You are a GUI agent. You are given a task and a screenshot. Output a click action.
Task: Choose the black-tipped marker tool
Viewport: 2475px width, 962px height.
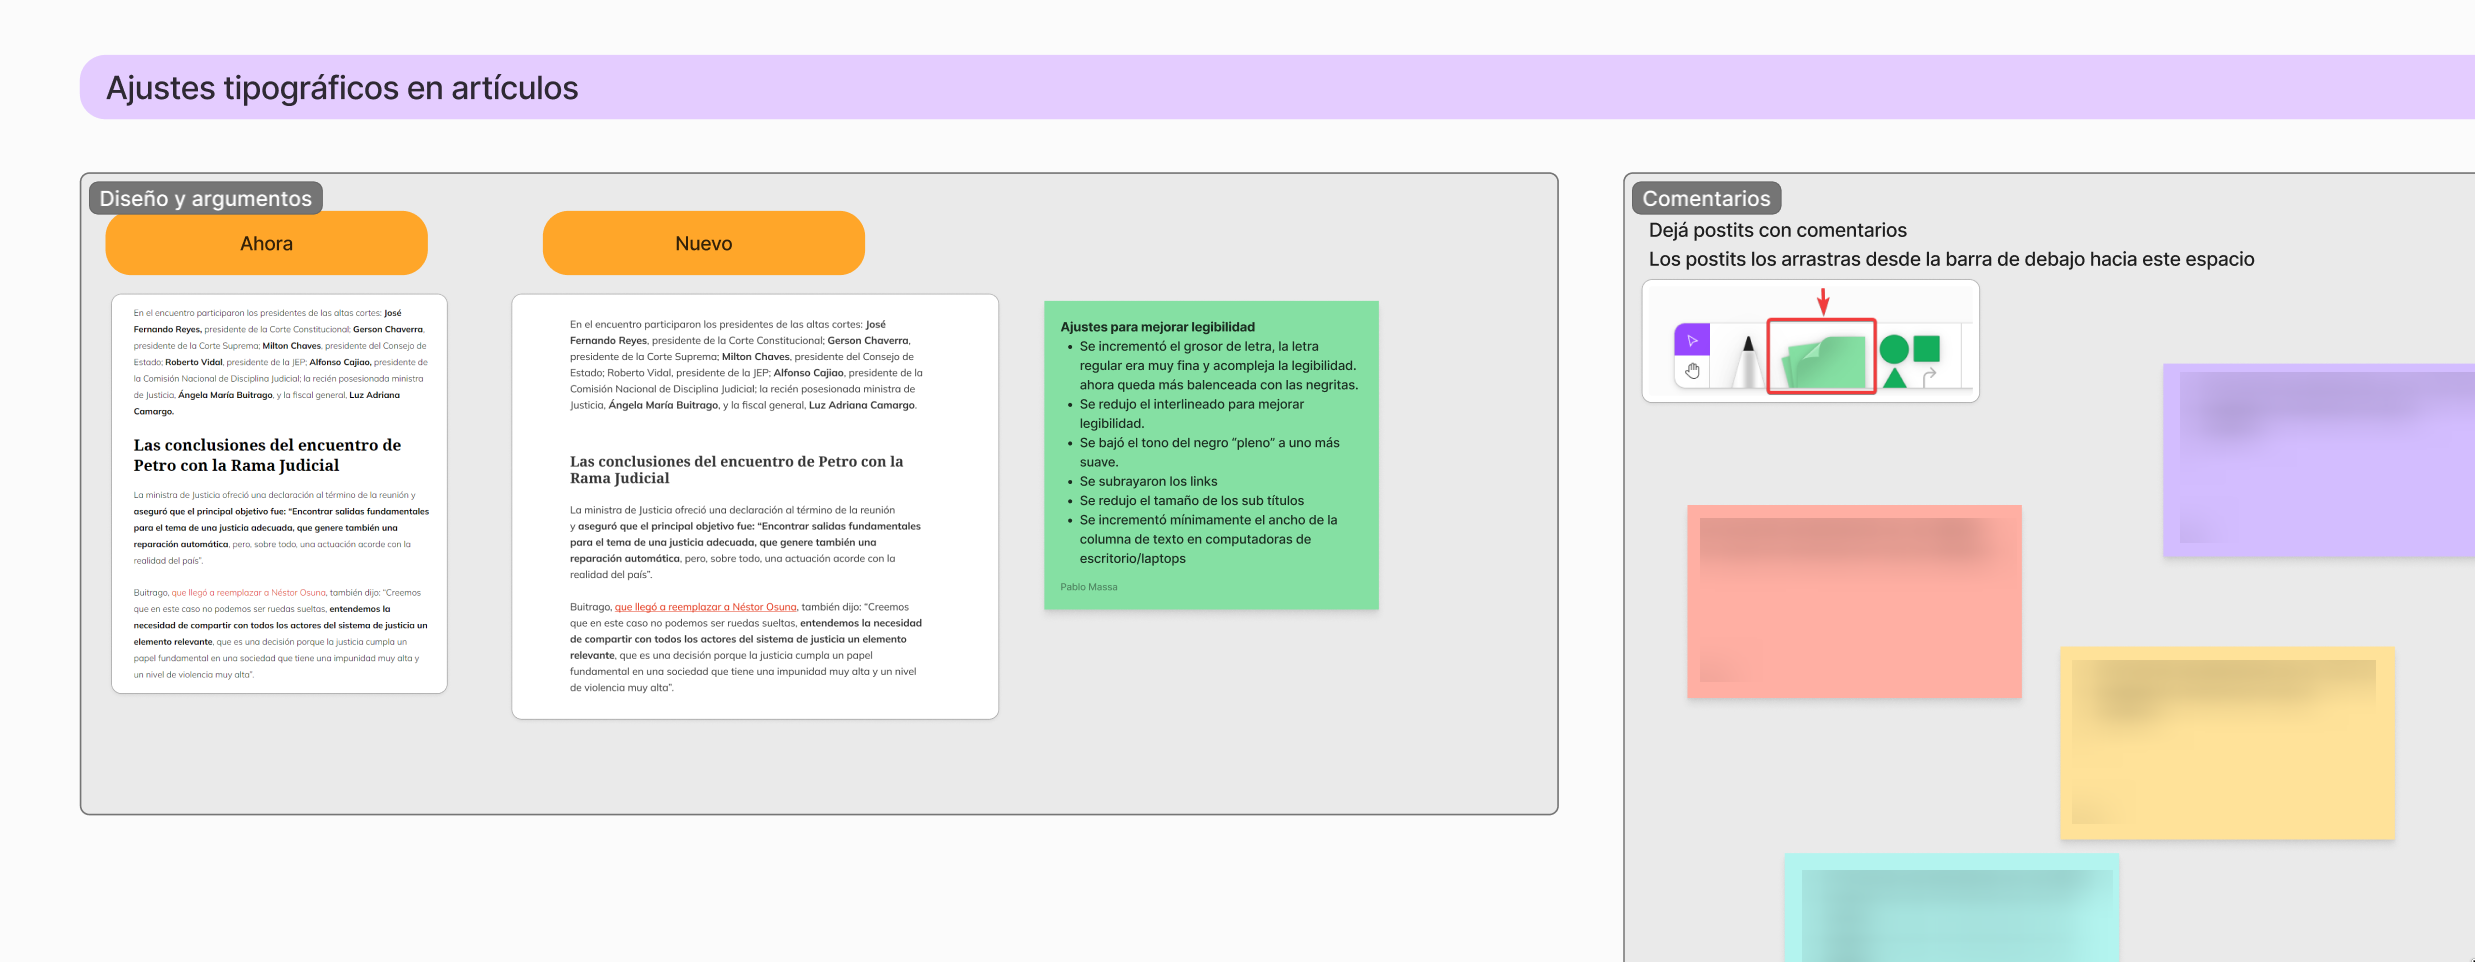[x=1747, y=362]
